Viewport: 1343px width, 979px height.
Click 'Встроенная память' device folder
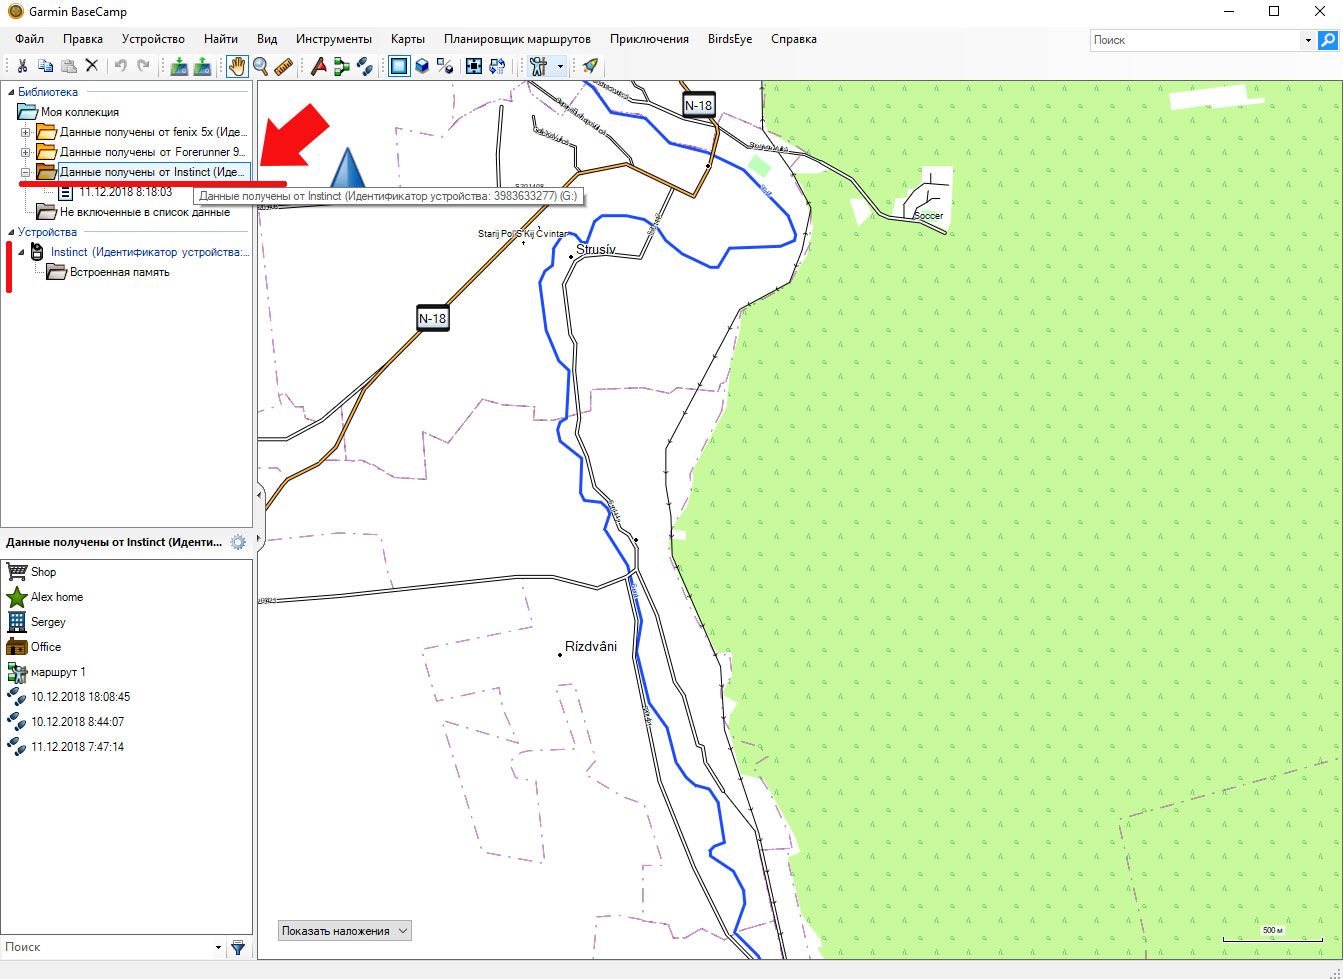tap(119, 272)
